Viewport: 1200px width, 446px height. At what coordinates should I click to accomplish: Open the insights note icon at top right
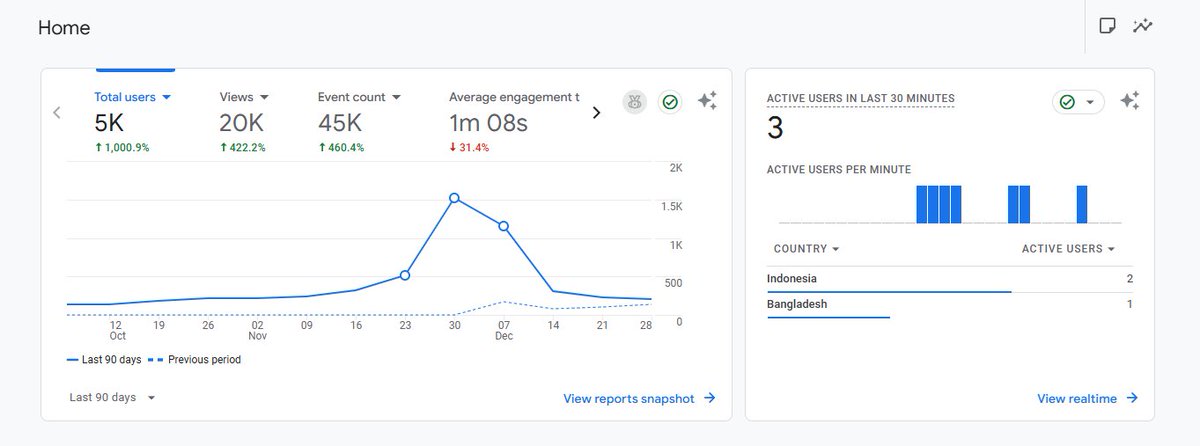coord(1107,26)
